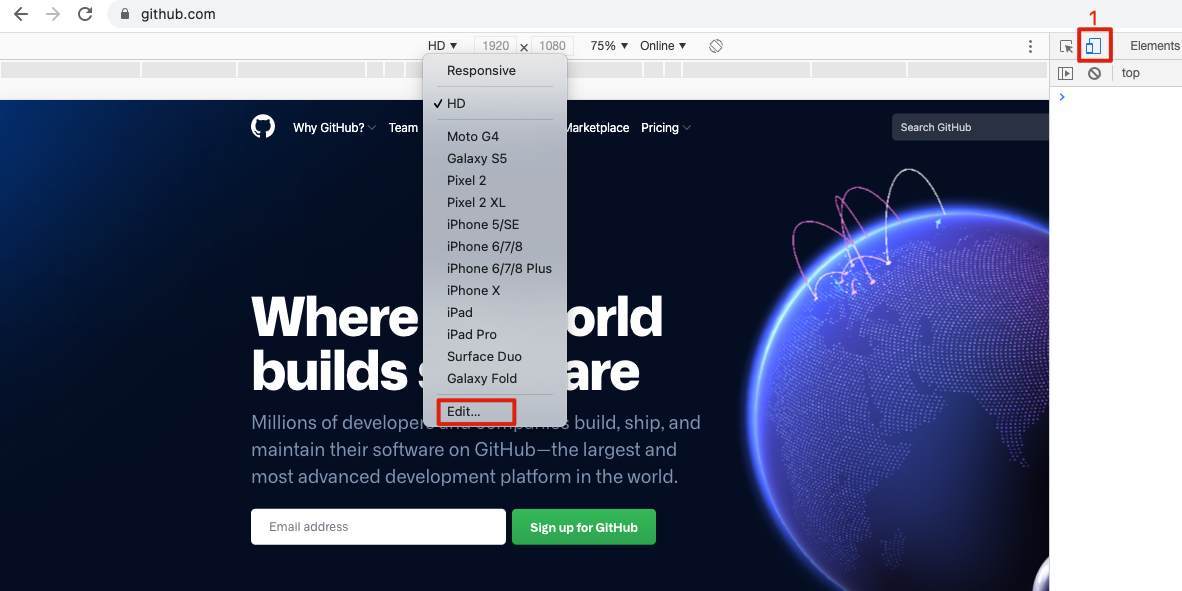
Task: Open the Online throttling dropdown
Action: click(x=663, y=46)
